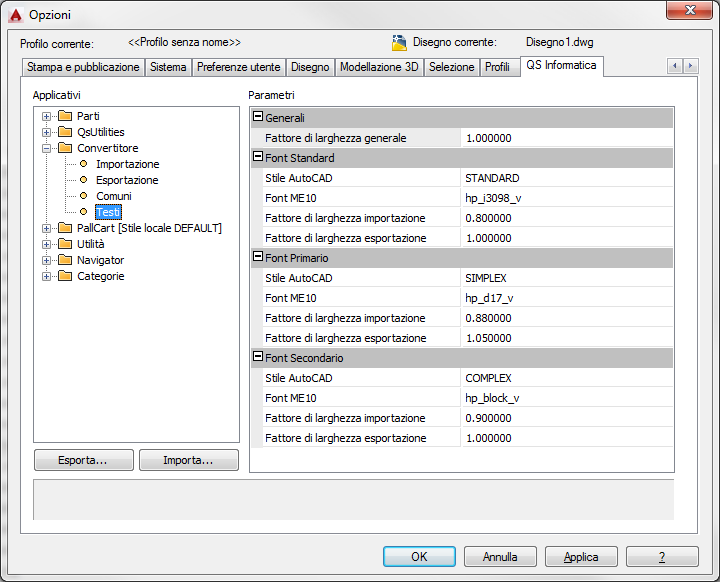
Task: Edit Font Standard Stile AutoCAD value STANDARD
Action: pyautogui.click(x=568, y=178)
